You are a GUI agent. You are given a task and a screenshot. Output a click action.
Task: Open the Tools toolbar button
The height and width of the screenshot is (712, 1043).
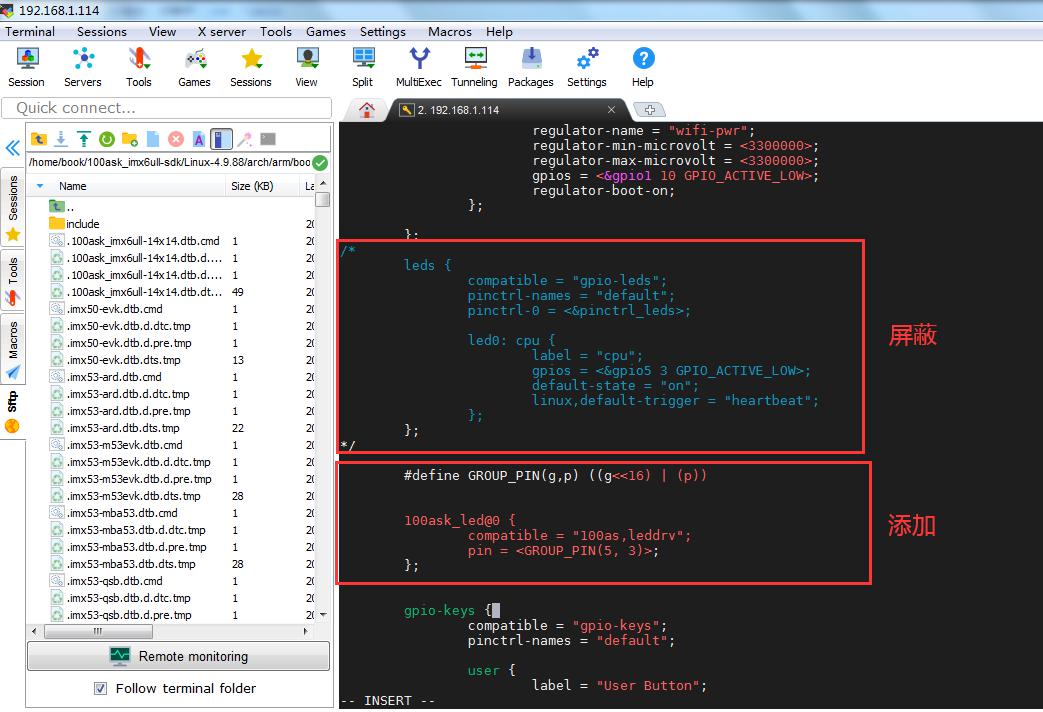click(x=138, y=67)
